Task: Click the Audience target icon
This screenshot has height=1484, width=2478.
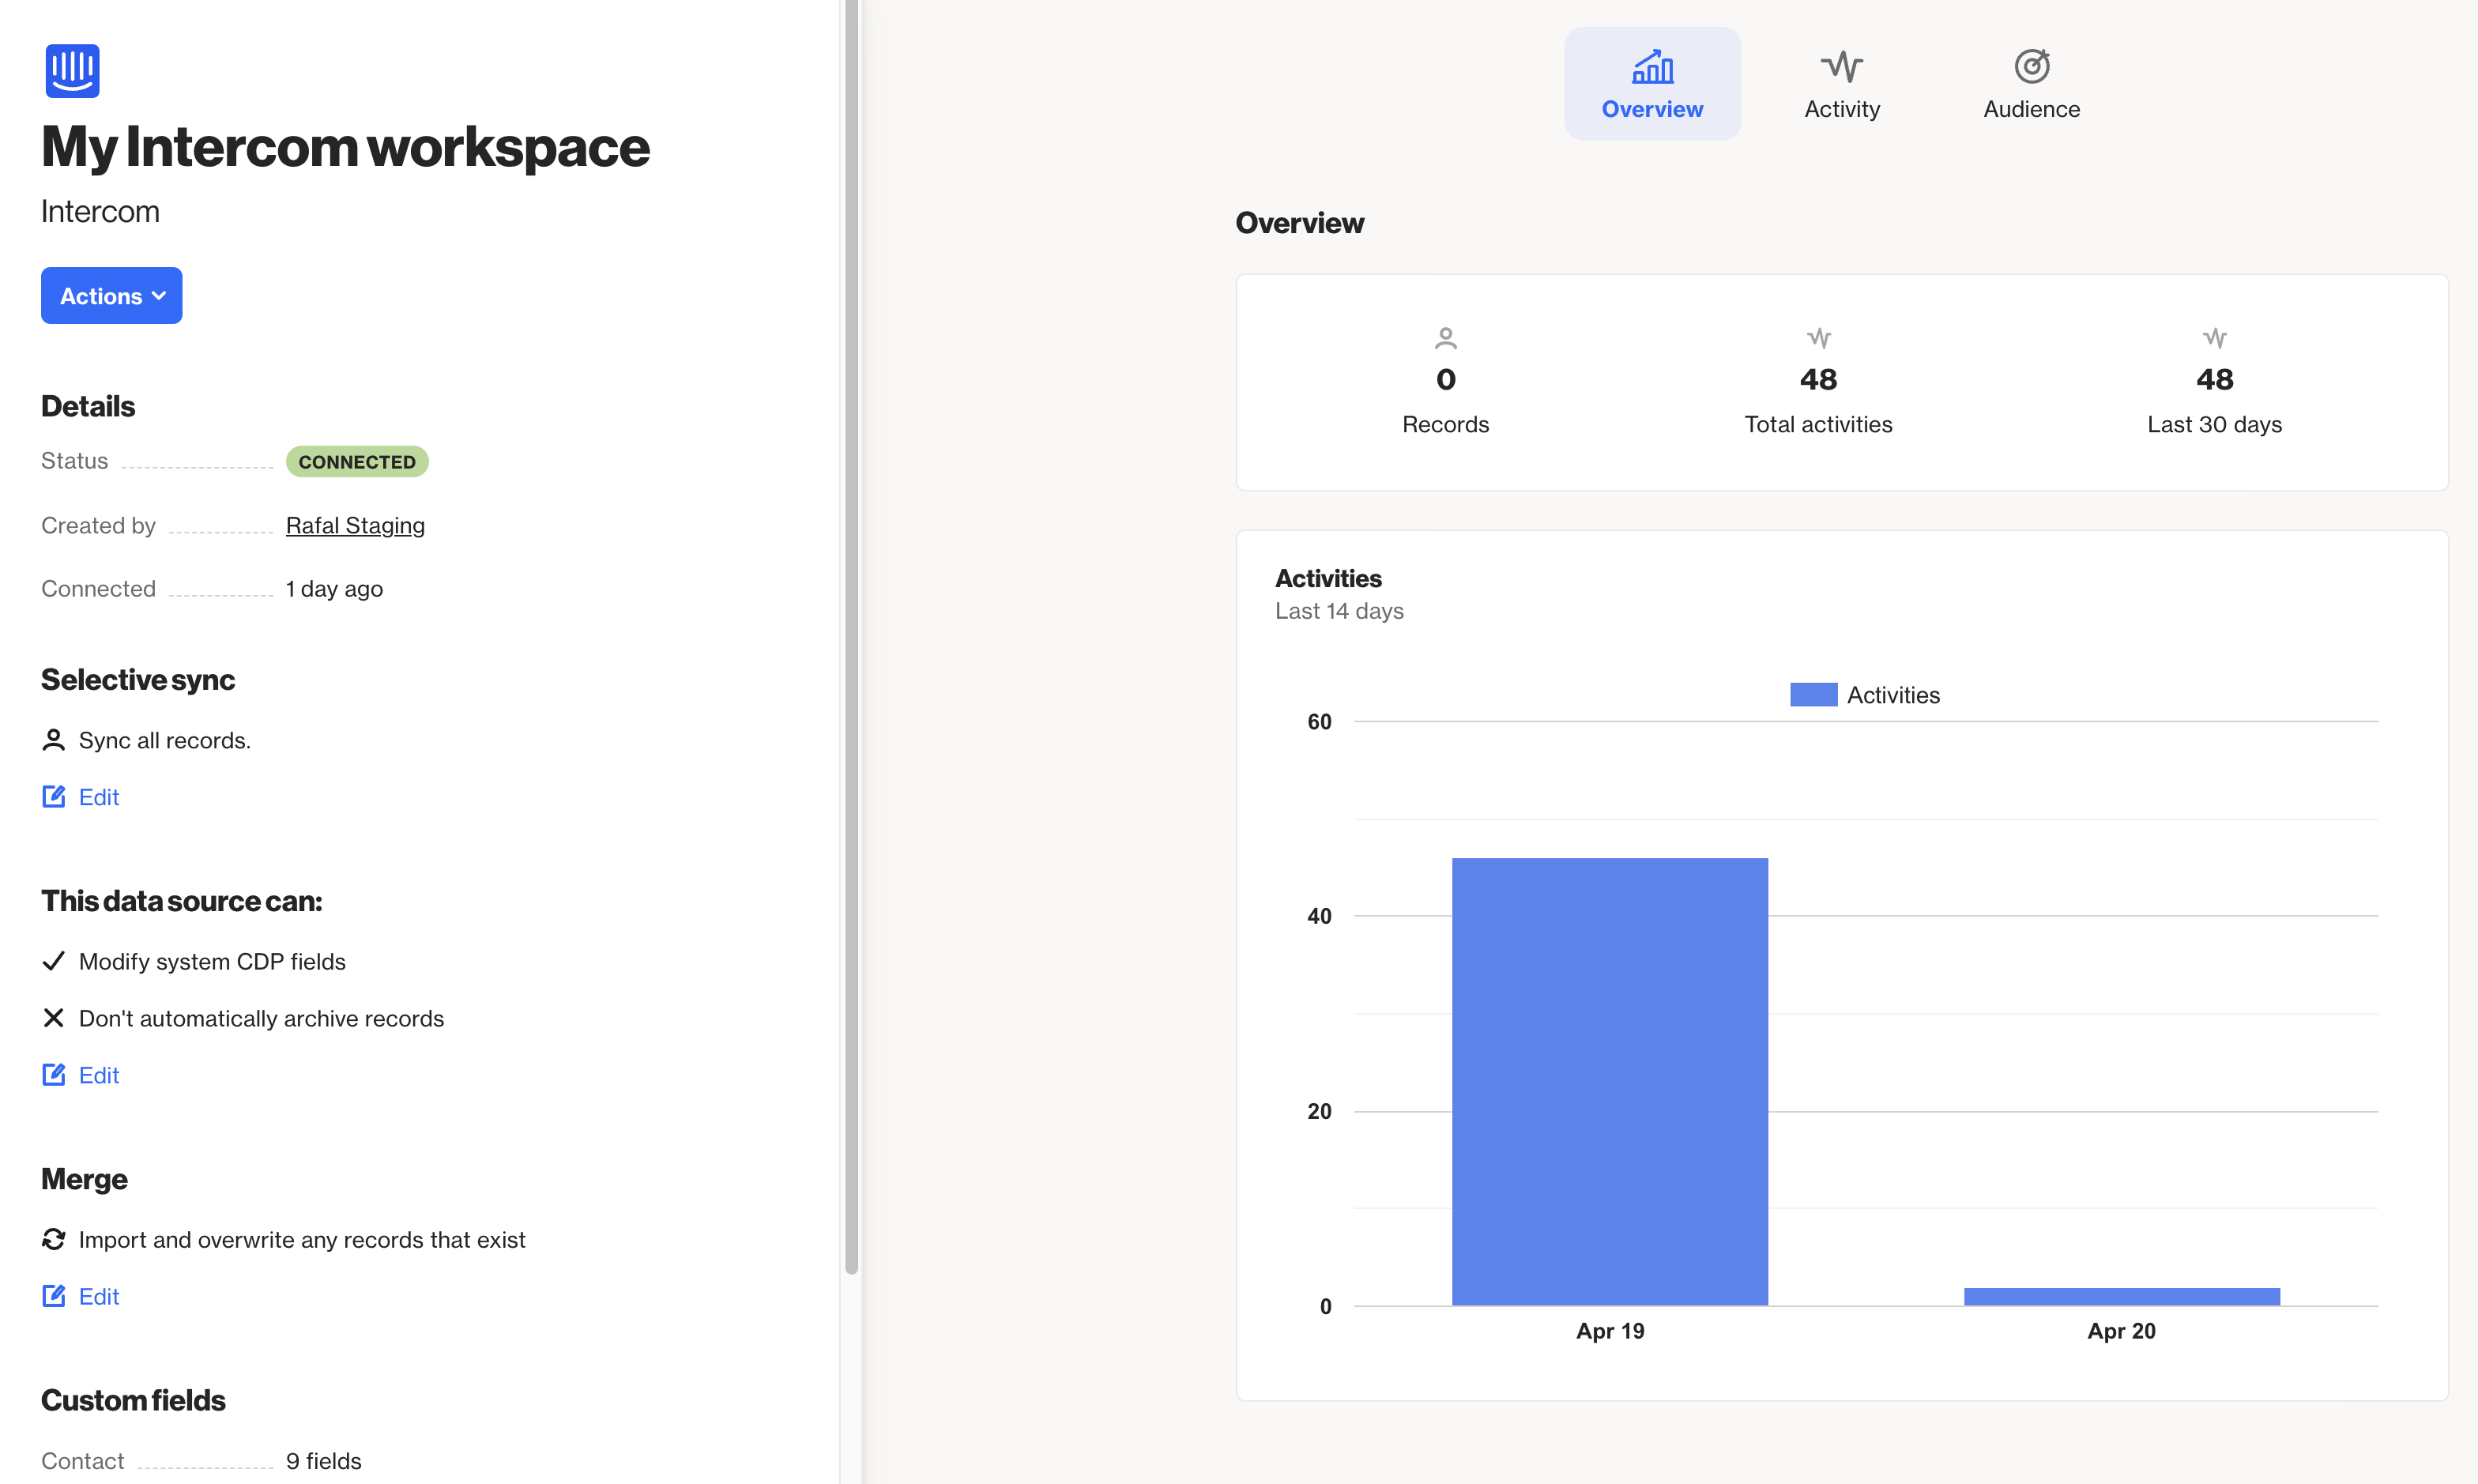Action: click(2031, 67)
